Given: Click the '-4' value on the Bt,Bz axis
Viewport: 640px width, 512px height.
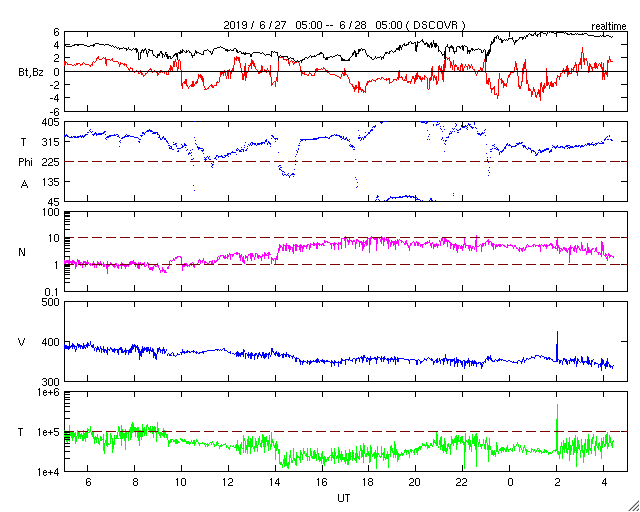Looking at the screenshot, I should 55,98.
